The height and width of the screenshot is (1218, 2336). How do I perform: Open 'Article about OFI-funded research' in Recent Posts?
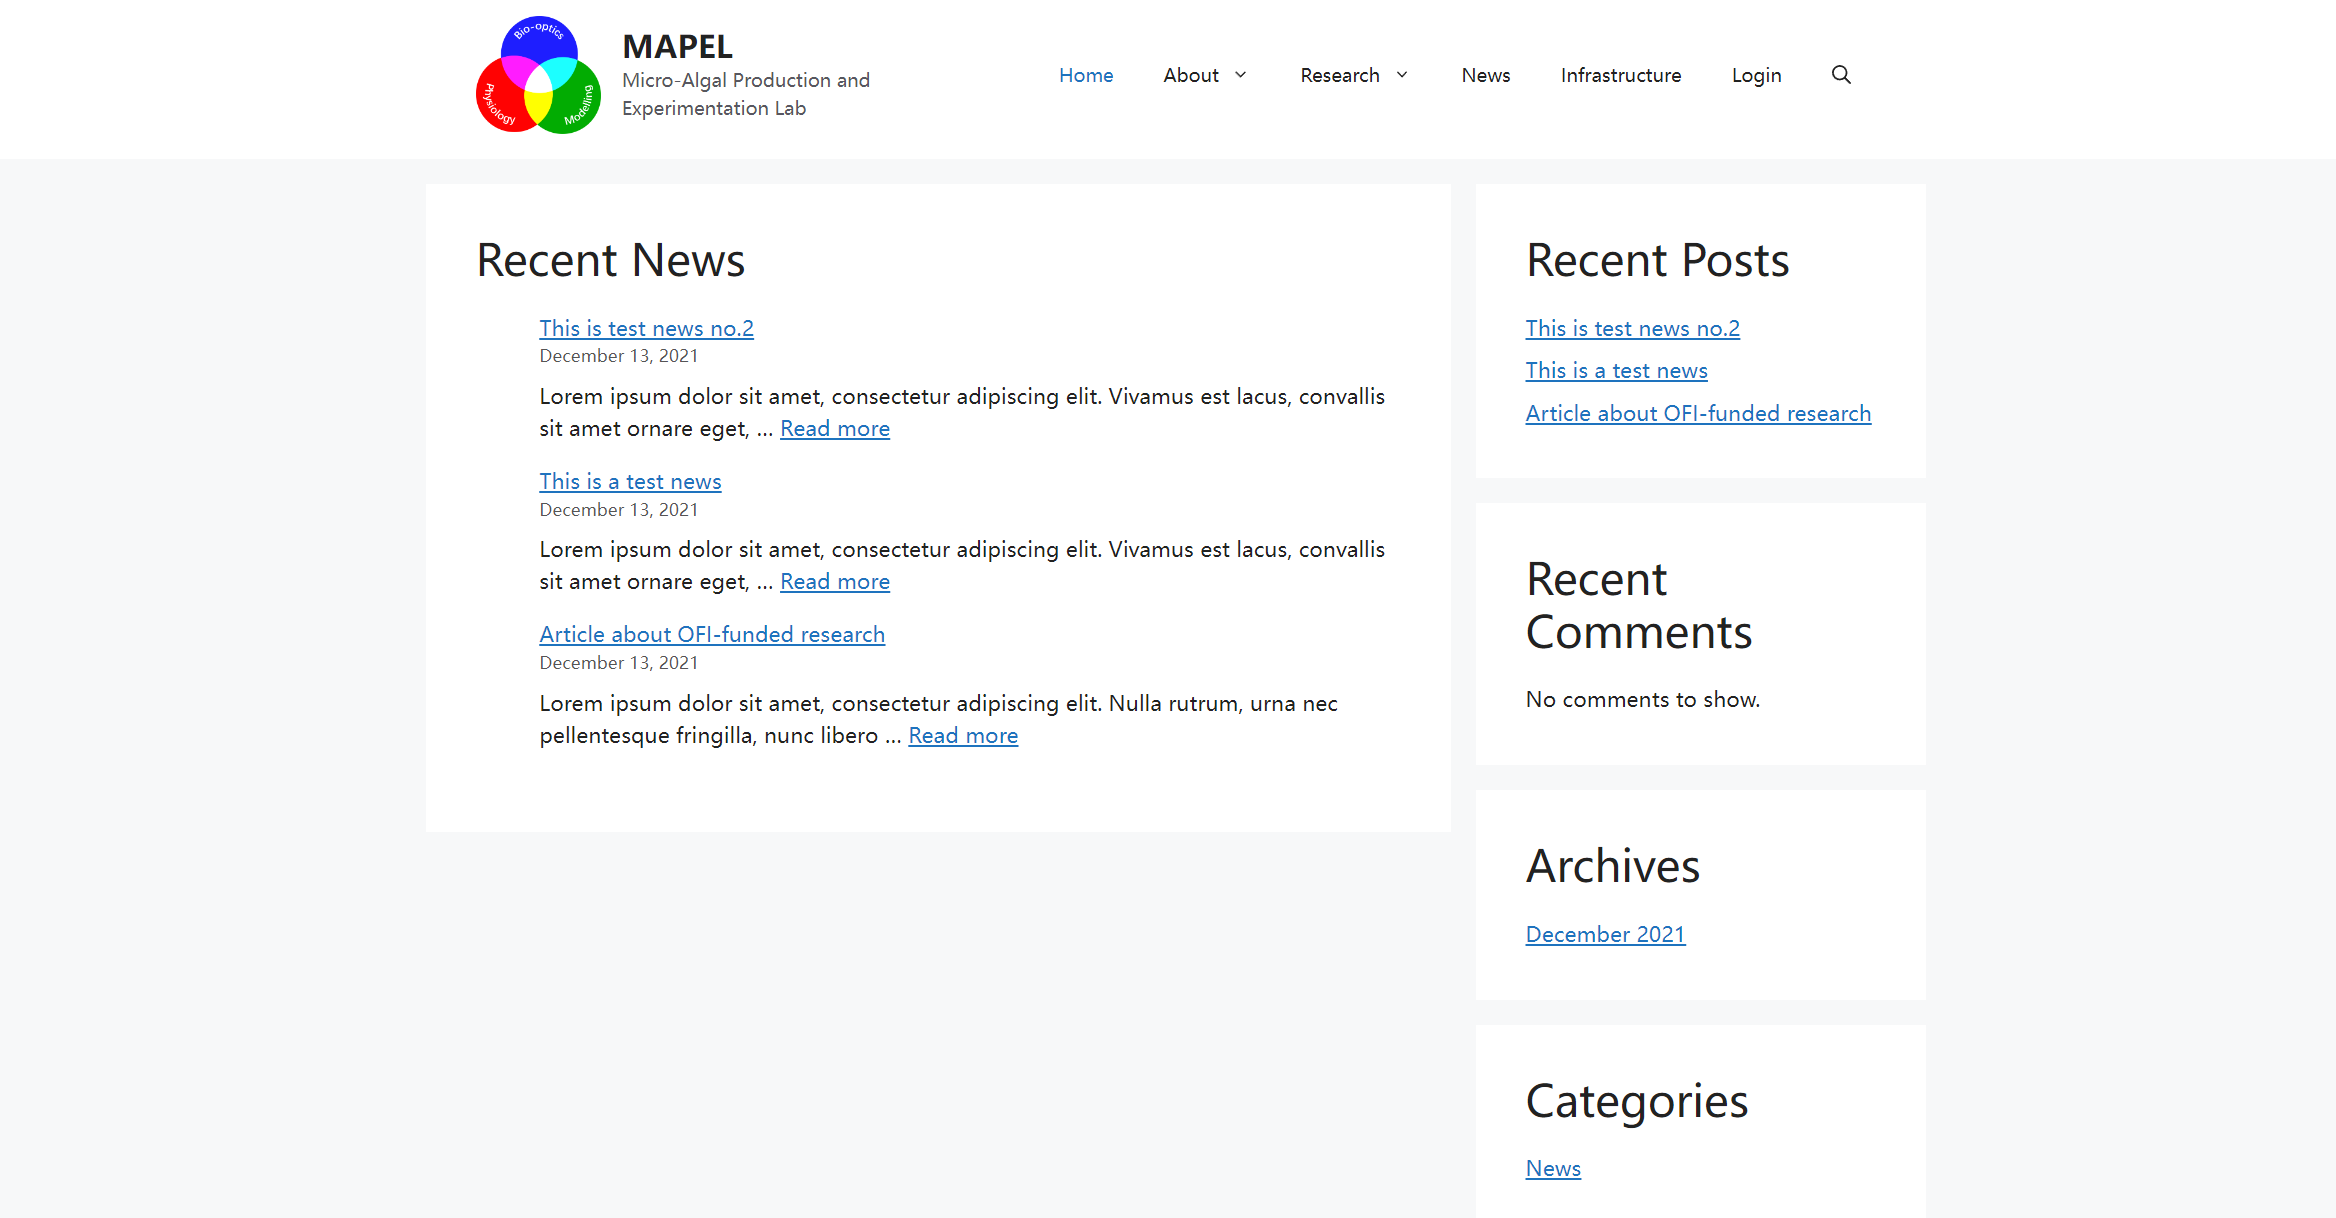(x=1698, y=413)
